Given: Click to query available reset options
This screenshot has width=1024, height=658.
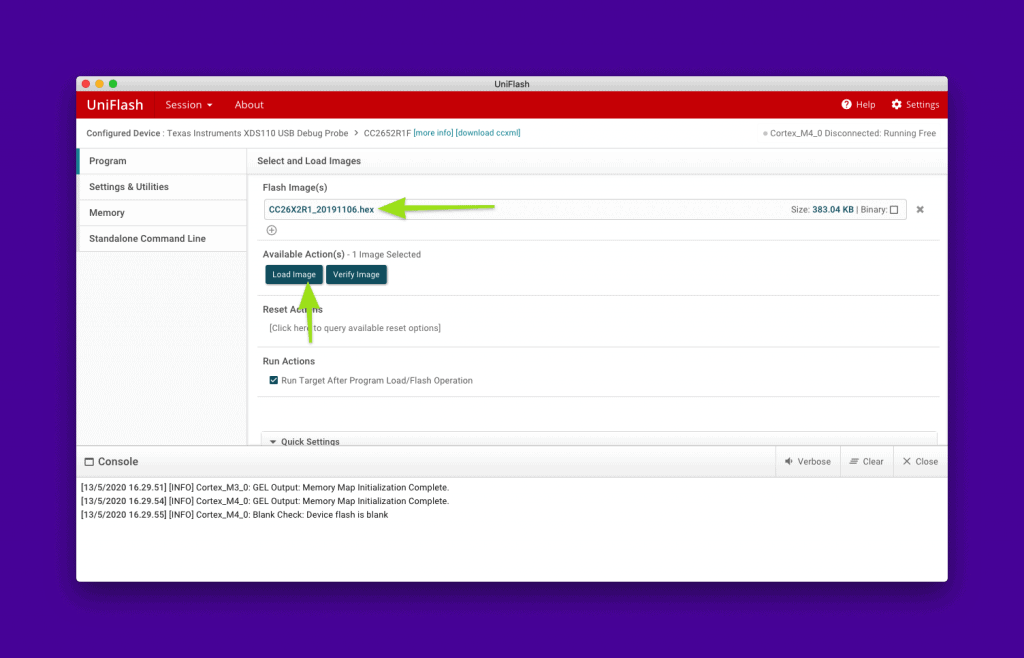Looking at the screenshot, I should pyautogui.click(x=355, y=328).
